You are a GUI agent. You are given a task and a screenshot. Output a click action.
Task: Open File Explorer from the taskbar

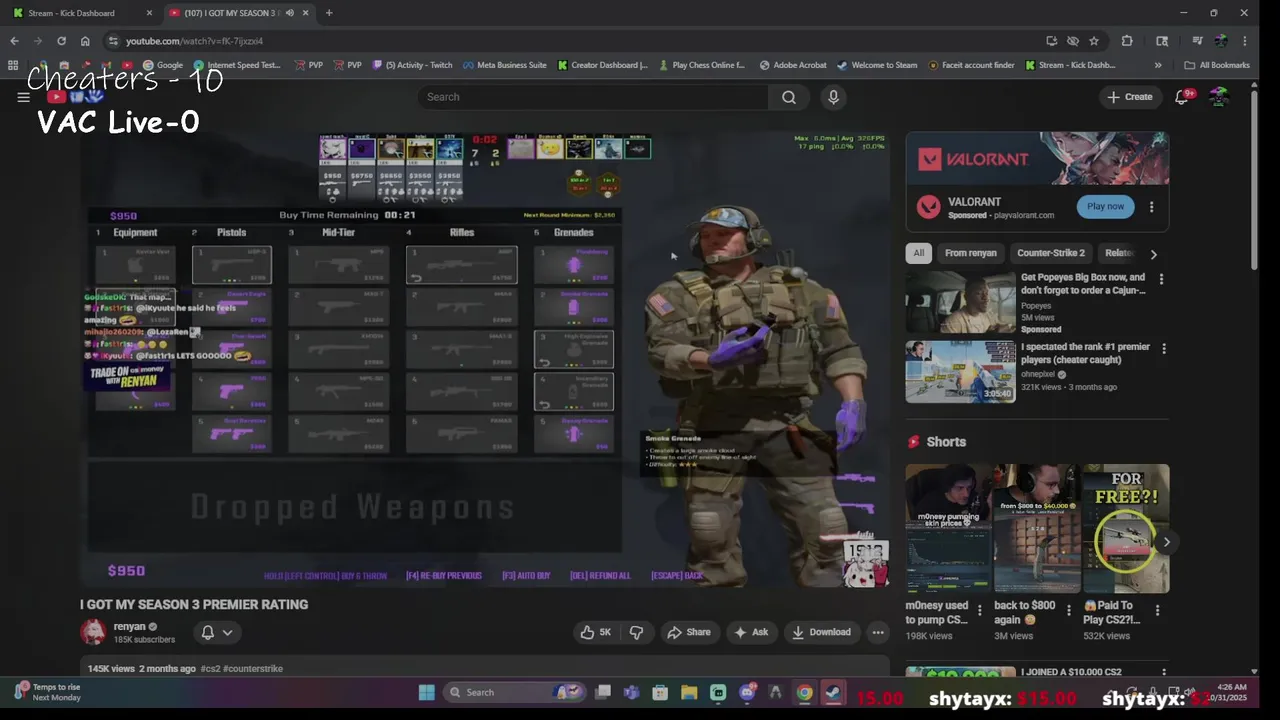point(689,692)
